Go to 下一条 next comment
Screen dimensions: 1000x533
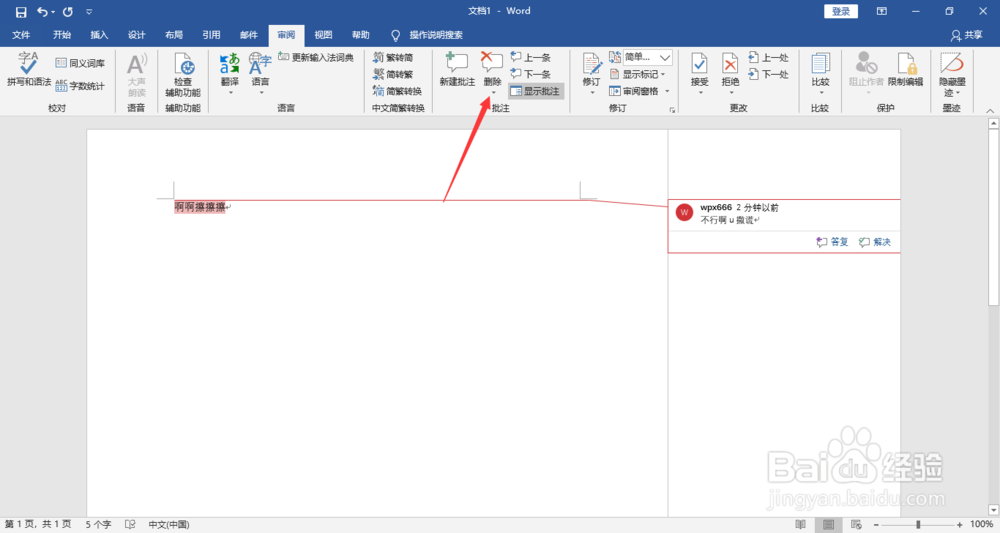coord(531,74)
